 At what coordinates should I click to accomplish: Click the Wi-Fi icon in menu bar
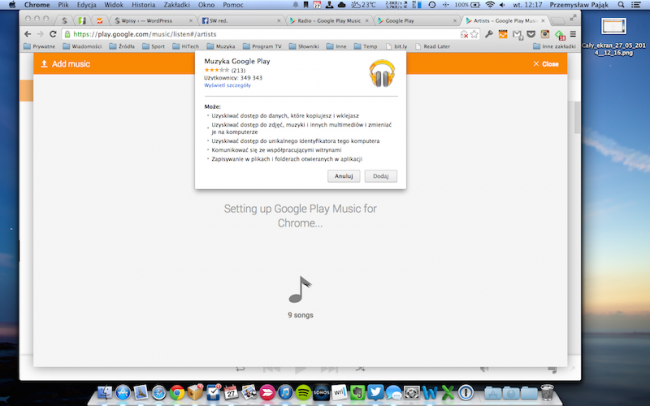click(490, 5)
